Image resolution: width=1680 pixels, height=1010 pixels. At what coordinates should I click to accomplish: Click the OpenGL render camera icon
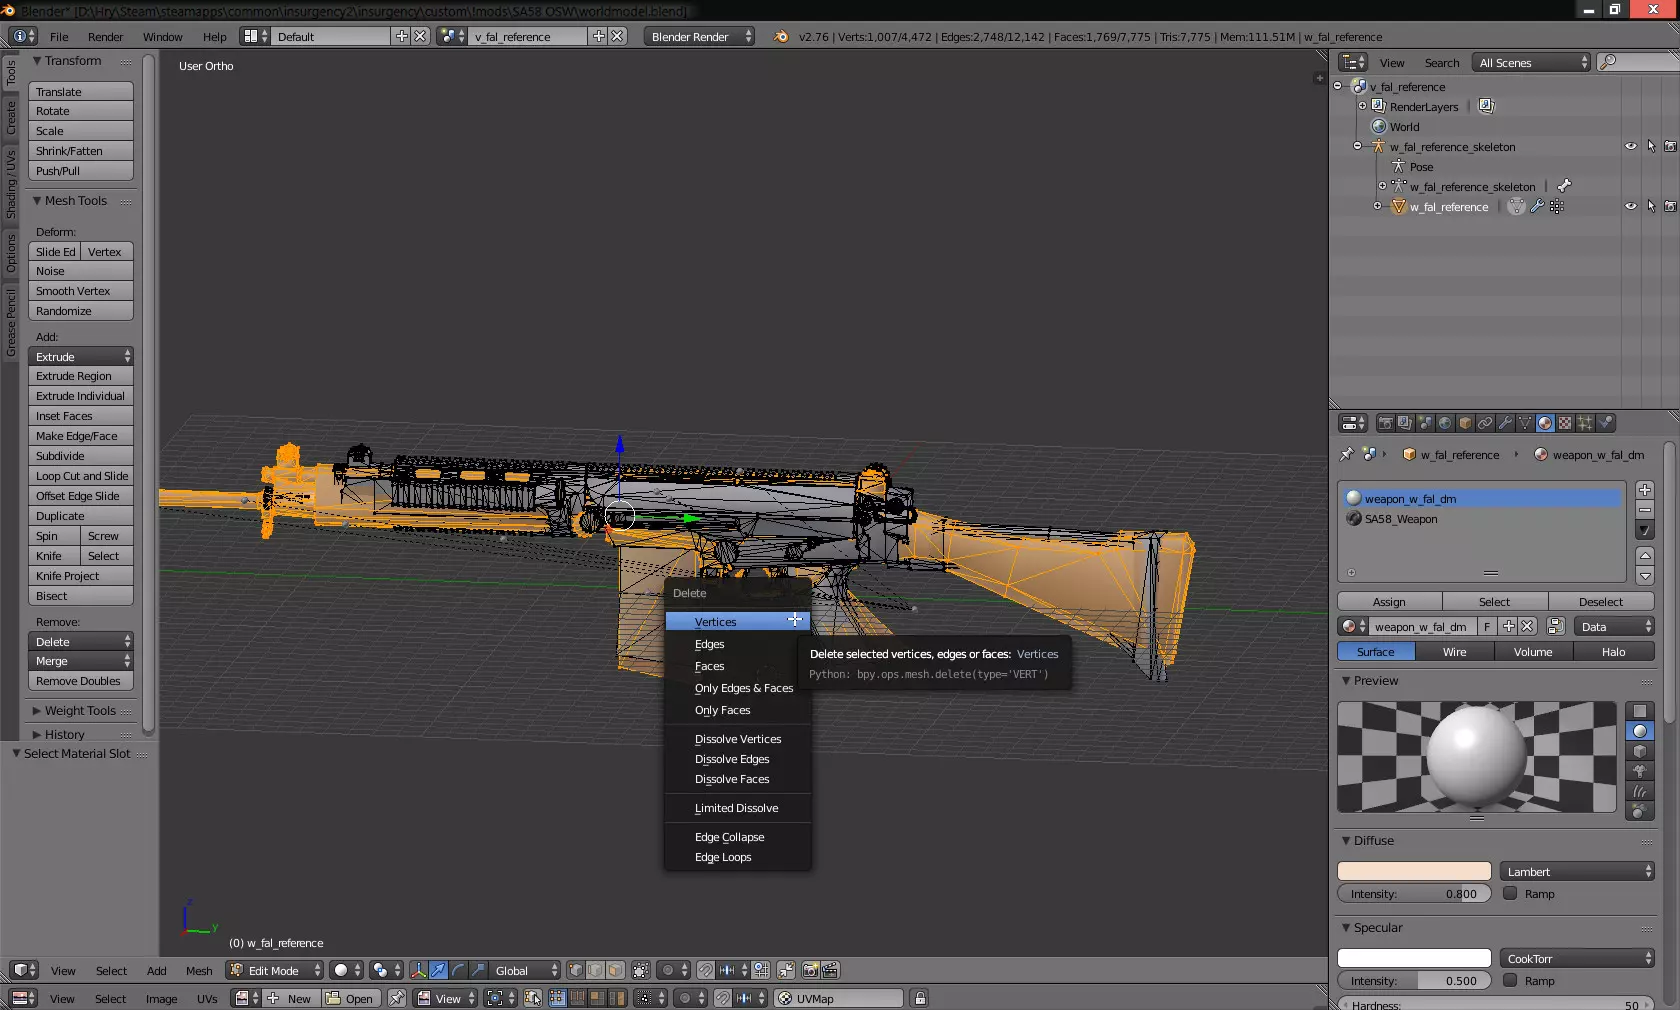[810, 970]
